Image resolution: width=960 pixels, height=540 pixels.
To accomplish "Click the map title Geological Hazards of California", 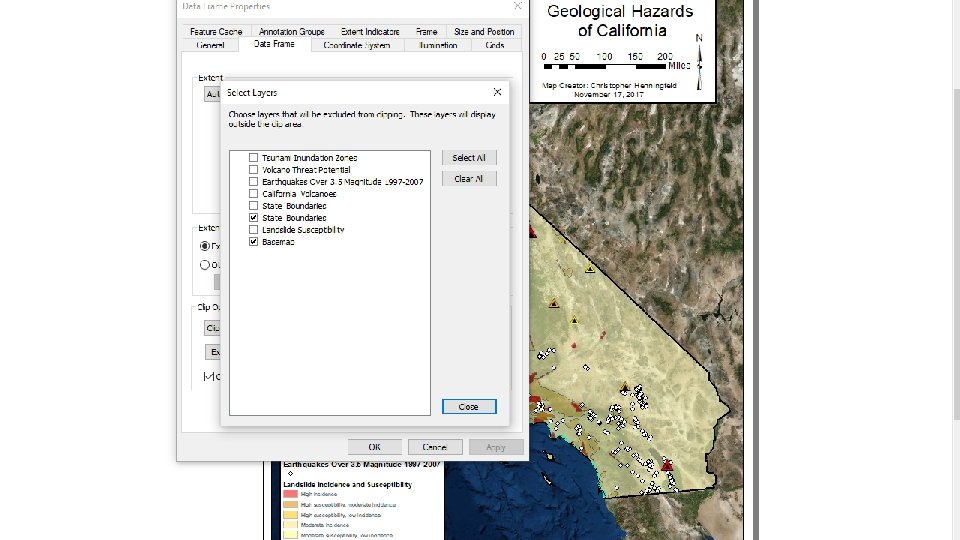I will pos(621,21).
